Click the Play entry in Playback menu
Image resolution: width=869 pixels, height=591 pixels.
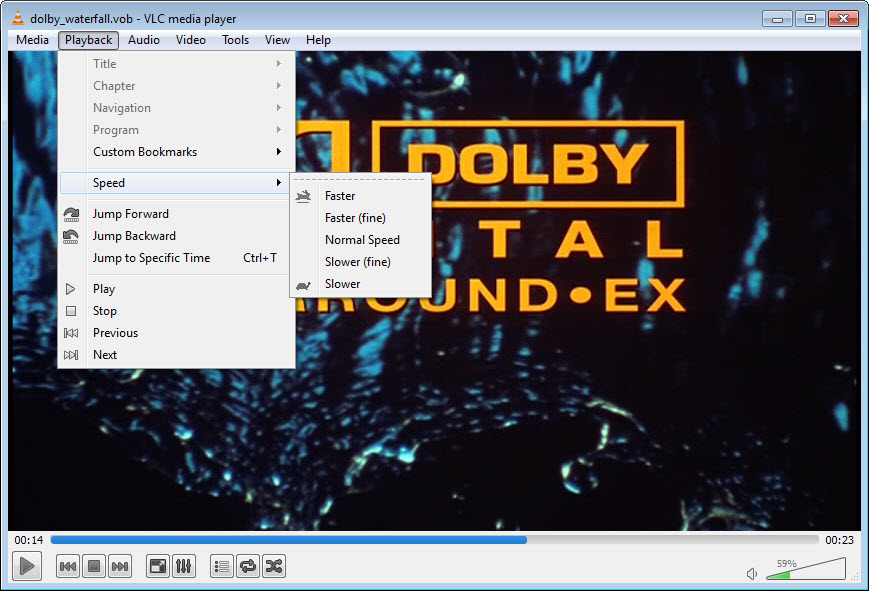(176, 289)
